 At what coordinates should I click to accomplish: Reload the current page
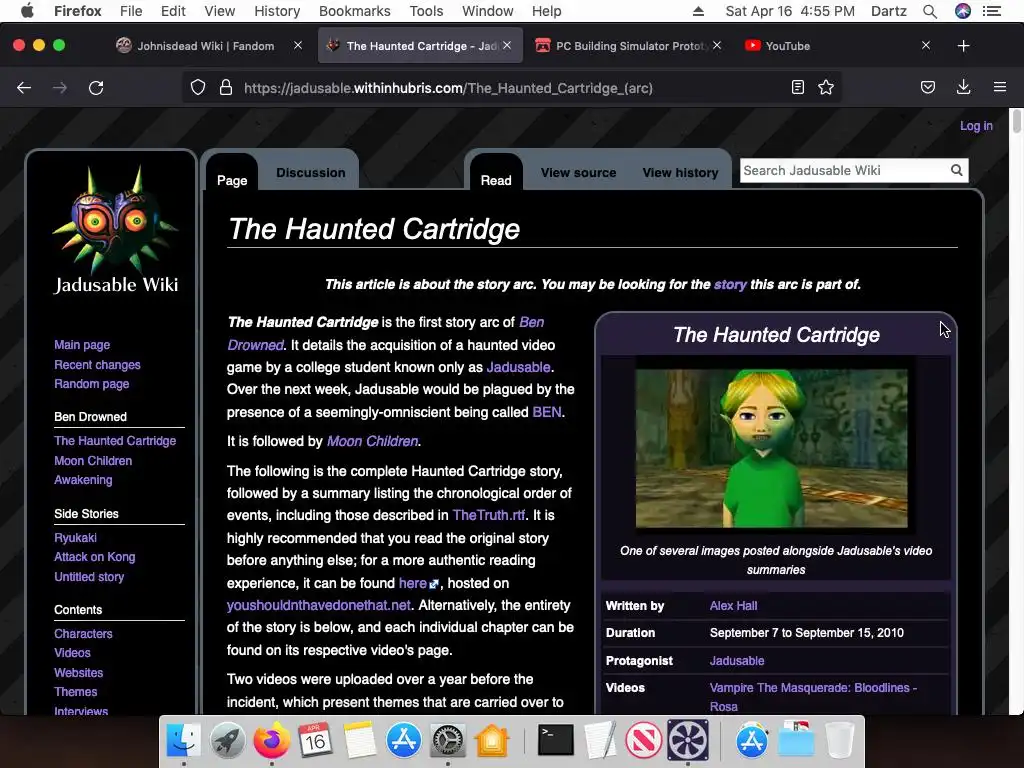click(x=96, y=88)
